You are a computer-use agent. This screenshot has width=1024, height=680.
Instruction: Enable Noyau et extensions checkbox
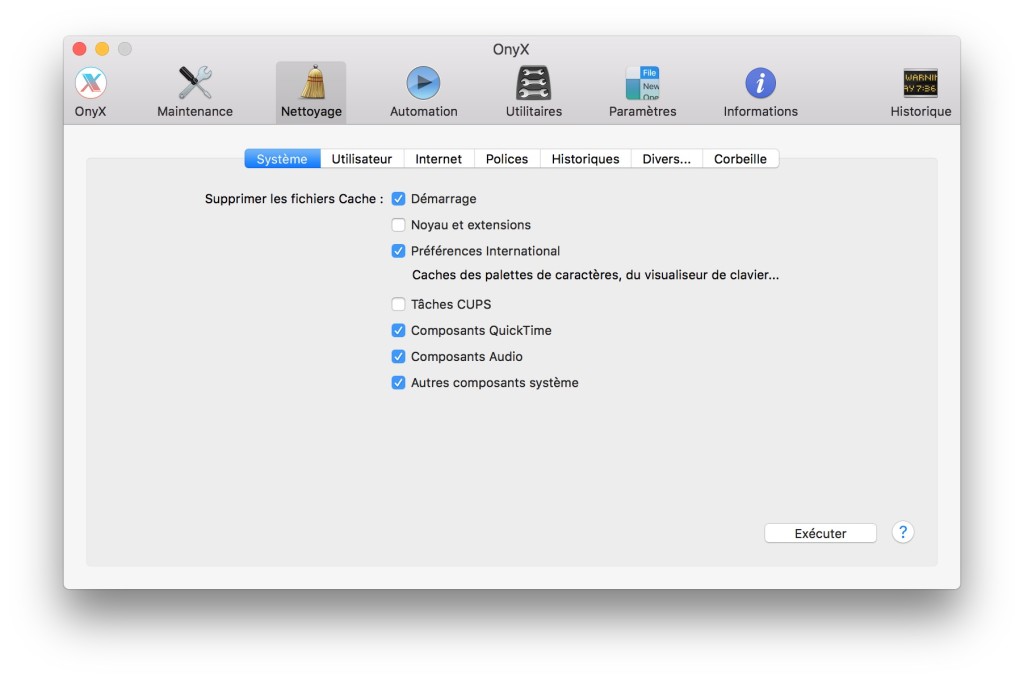tap(398, 225)
